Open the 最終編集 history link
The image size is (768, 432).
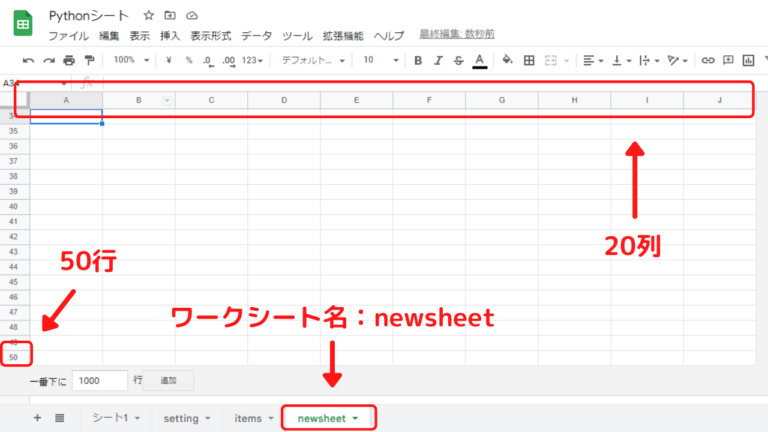point(457,34)
